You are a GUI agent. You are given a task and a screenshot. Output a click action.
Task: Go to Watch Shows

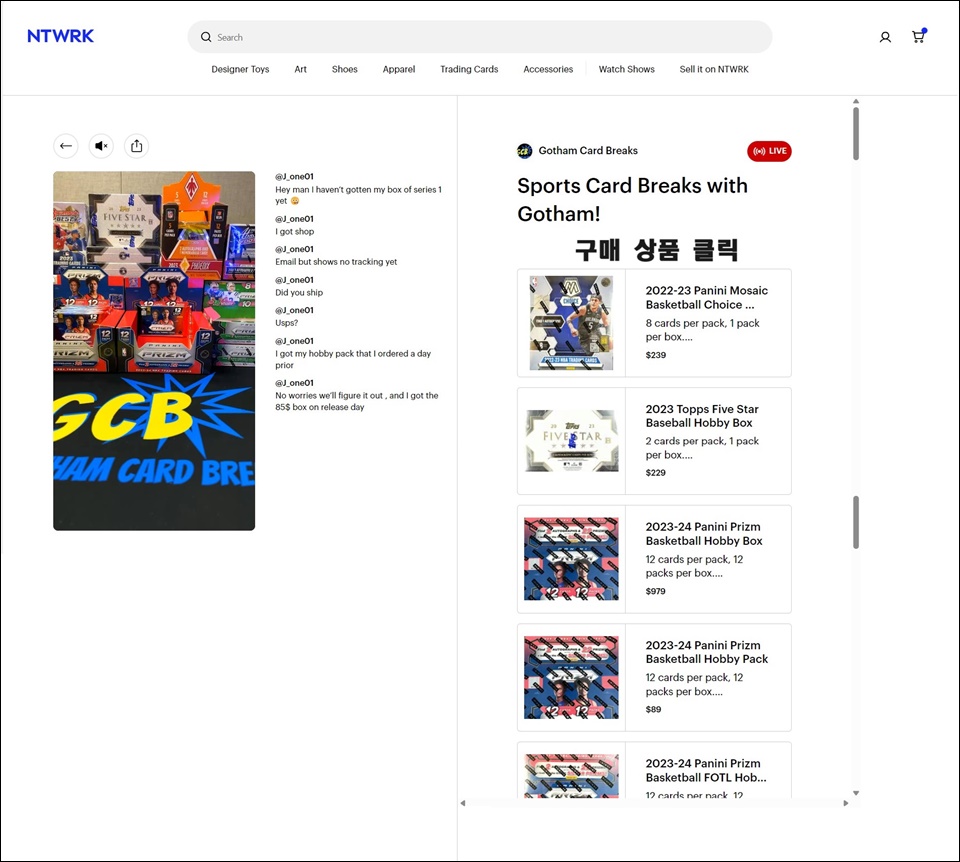(626, 69)
